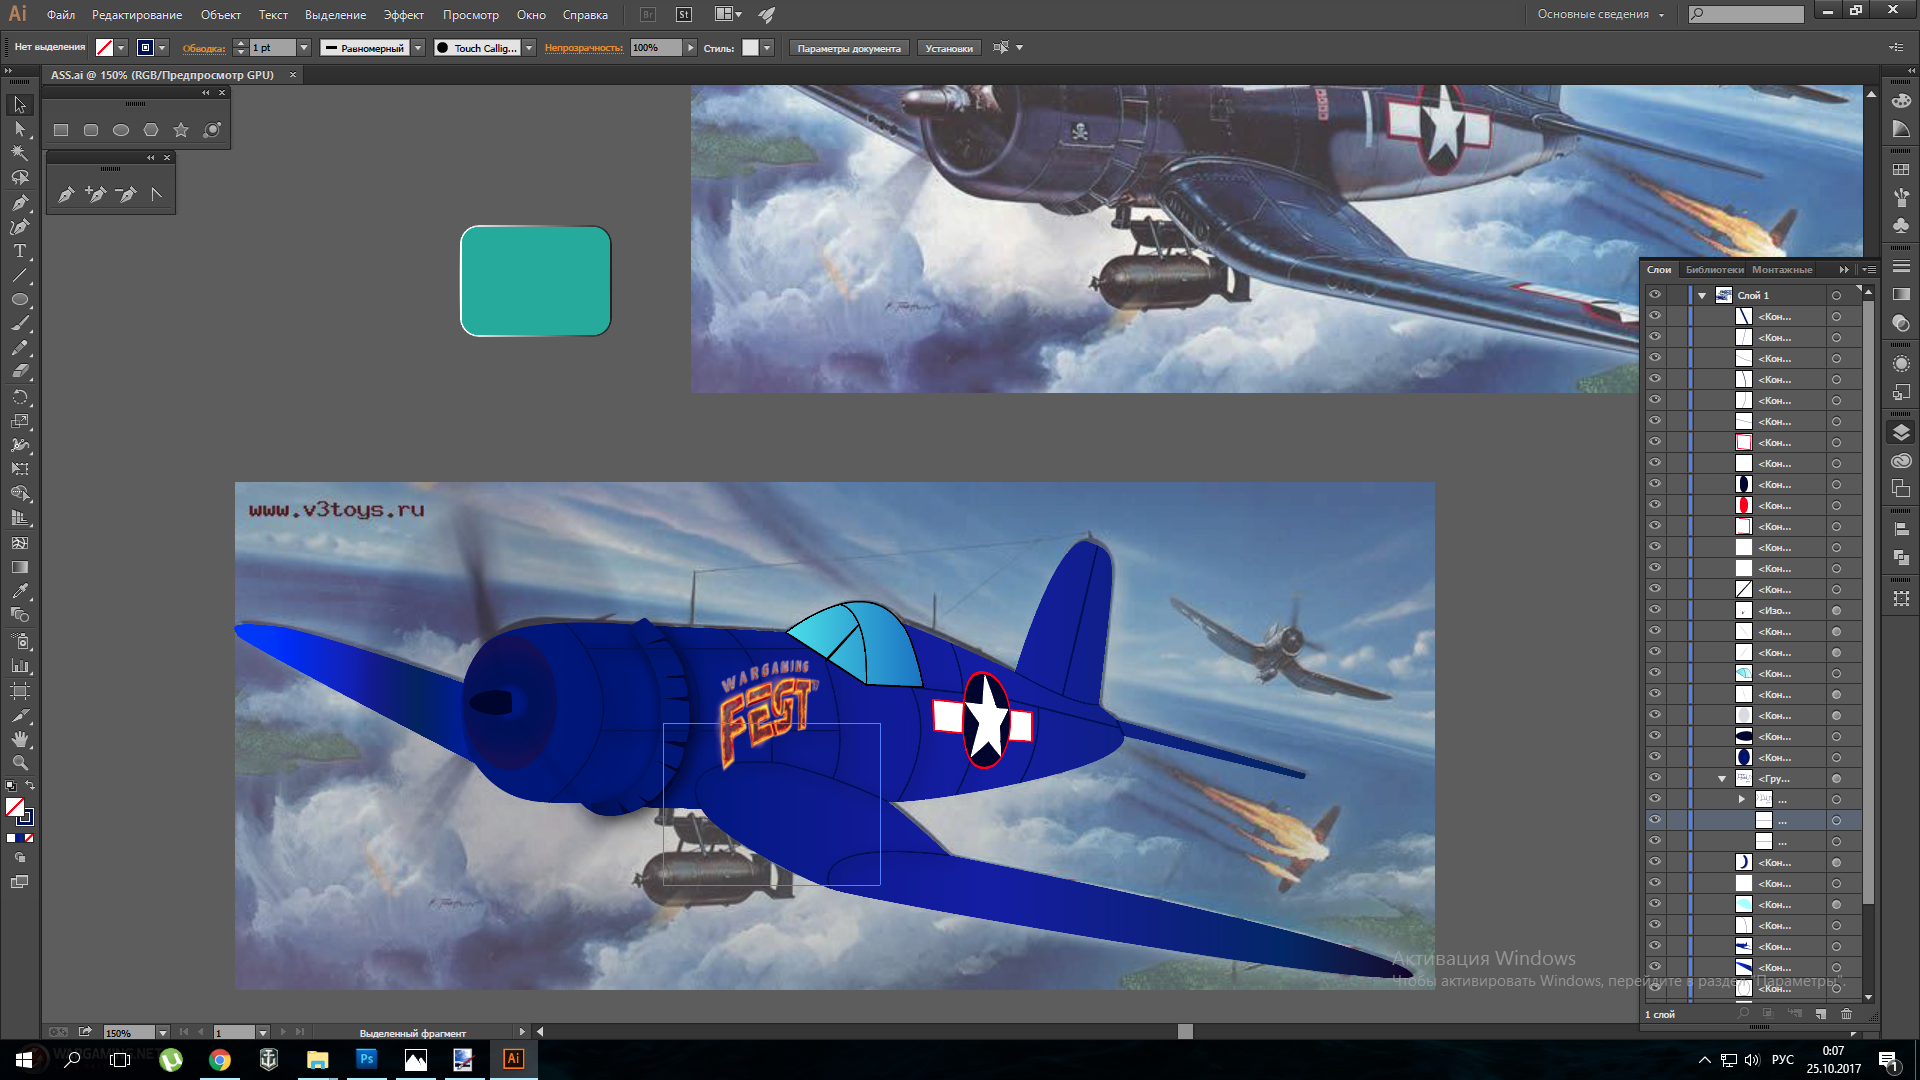Select the Type tool in toolbar
This screenshot has width=1920, height=1080.
tap(19, 251)
